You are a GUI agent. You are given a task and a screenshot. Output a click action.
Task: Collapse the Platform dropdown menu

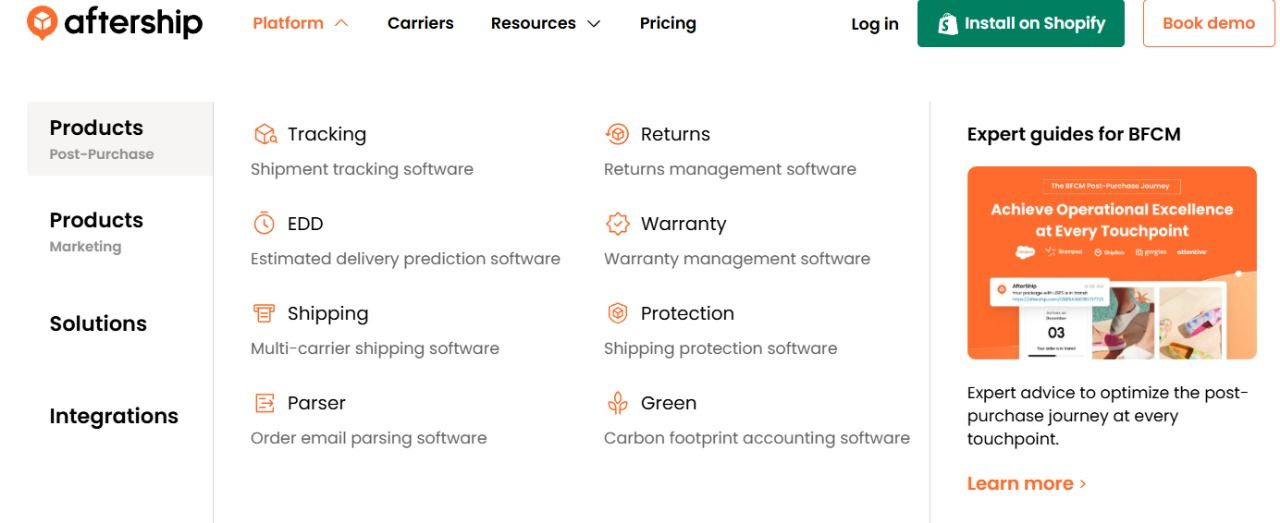click(x=300, y=23)
